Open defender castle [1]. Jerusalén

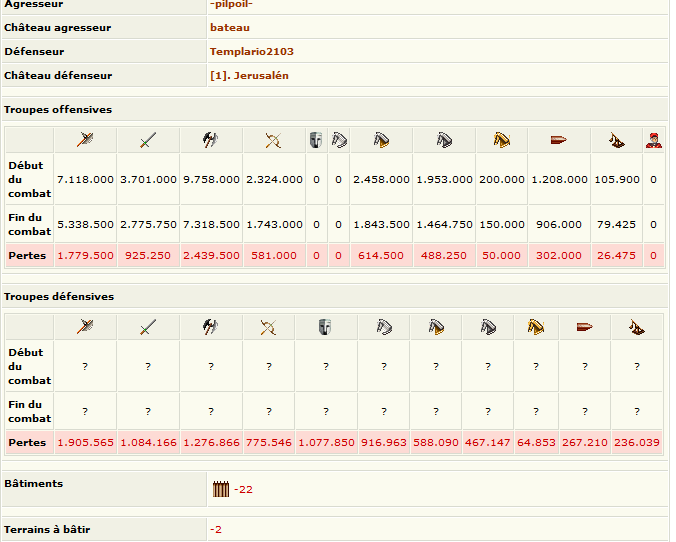coord(249,75)
